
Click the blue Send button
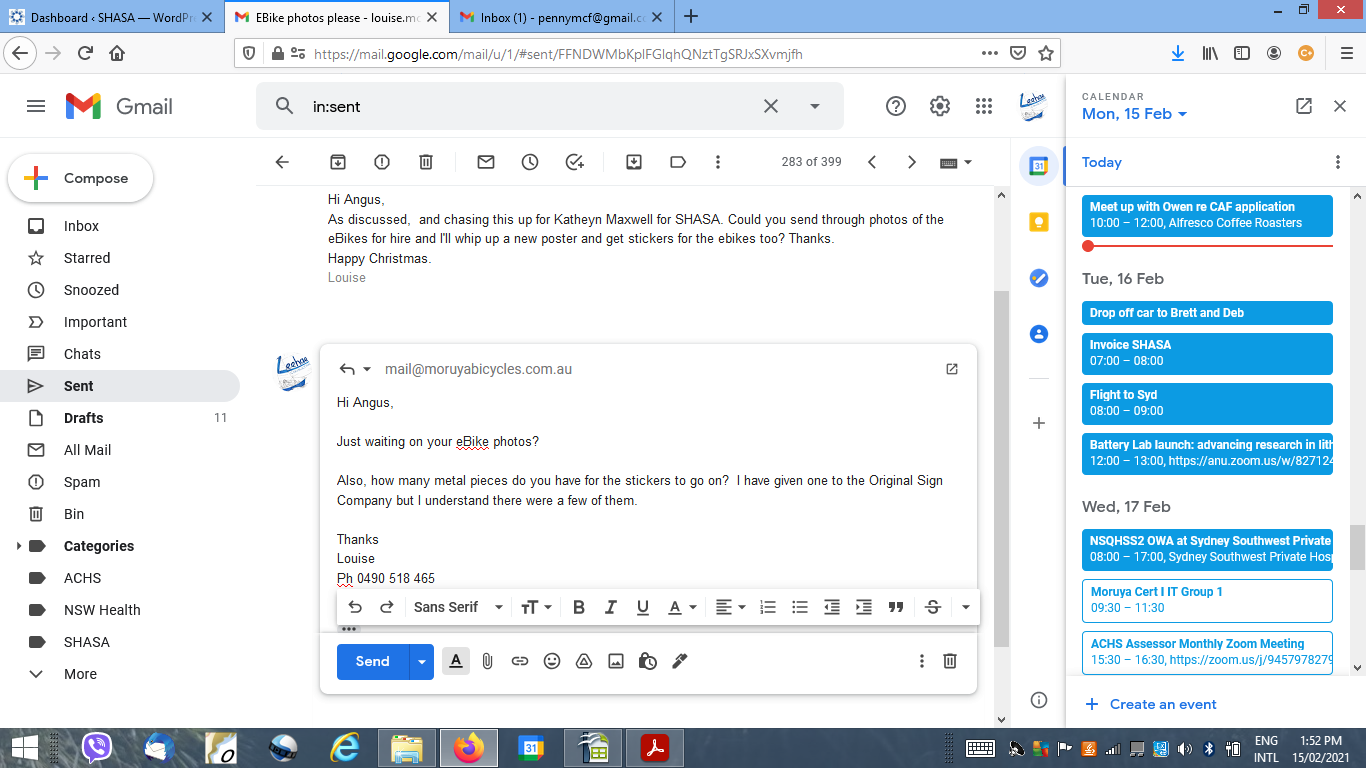pyautogui.click(x=372, y=661)
